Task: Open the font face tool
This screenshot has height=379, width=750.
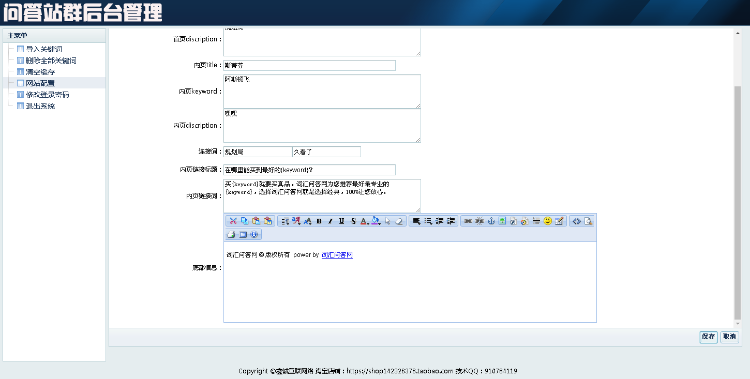Action: click(x=296, y=221)
